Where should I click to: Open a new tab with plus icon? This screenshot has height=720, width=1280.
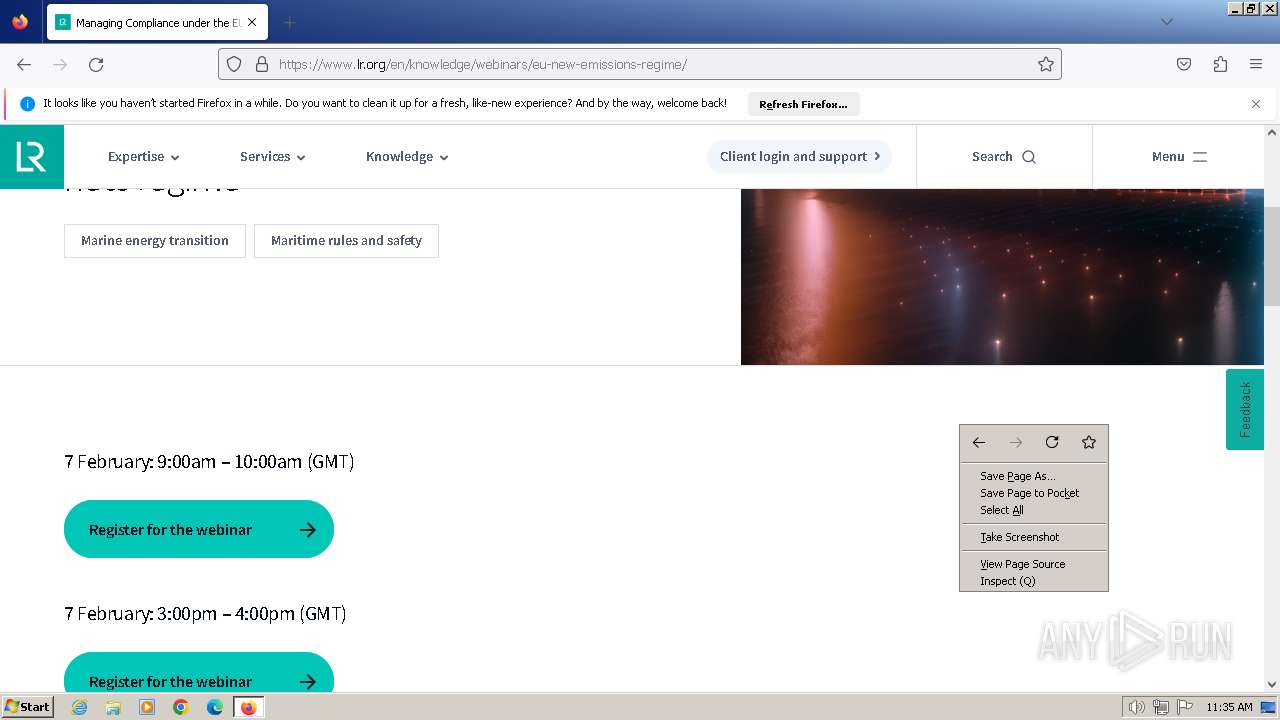pos(289,22)
